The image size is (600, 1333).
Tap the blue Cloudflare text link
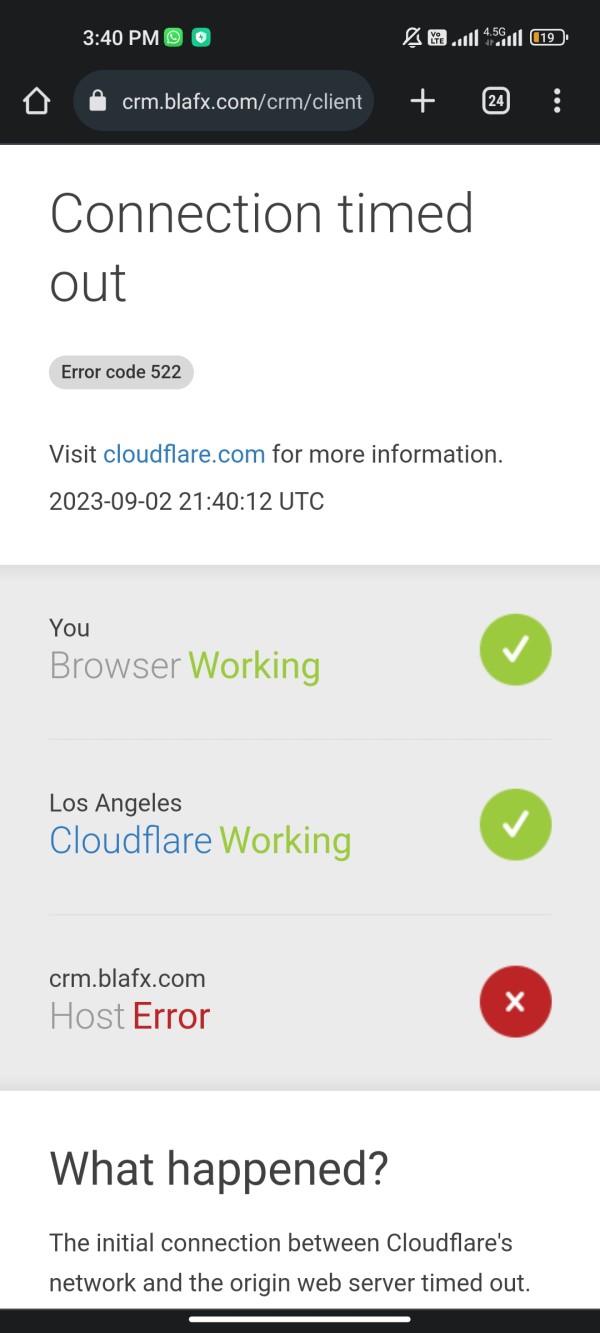(x=131, y=841)
